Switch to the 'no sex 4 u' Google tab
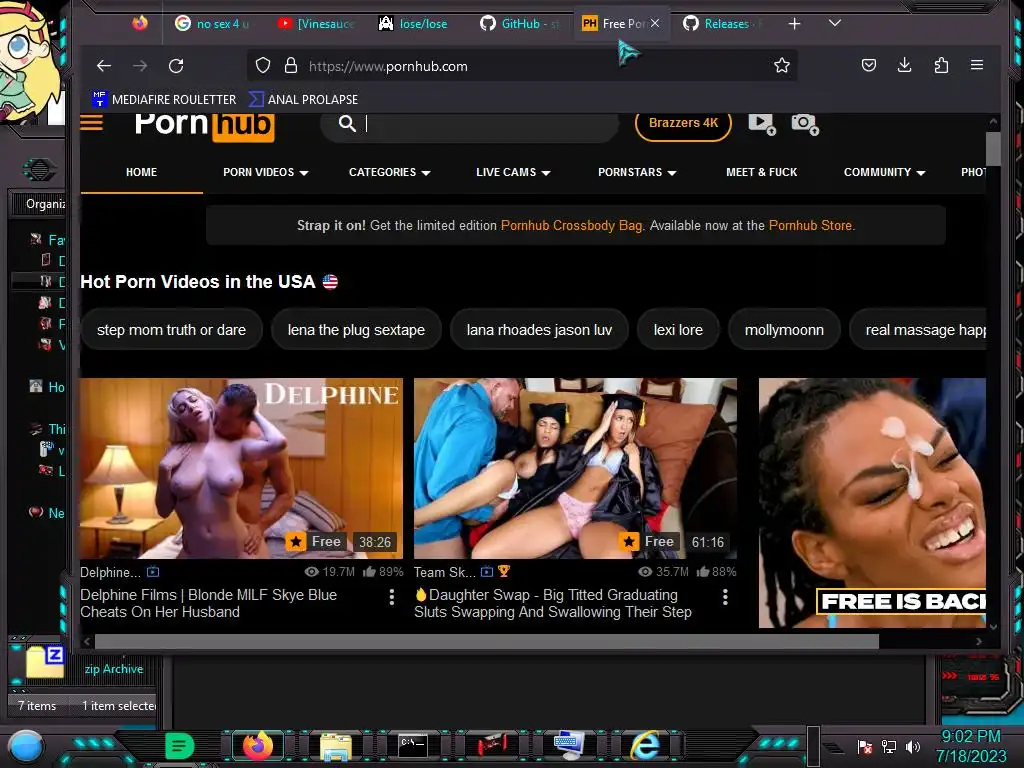The width and height of the screenshot is (1024, 768). point(212,24)
